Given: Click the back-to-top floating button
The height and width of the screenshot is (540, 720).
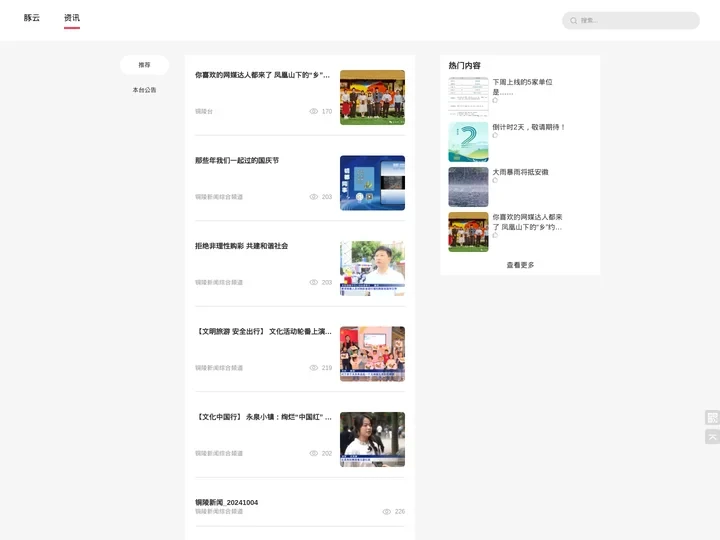Looking at the screenshot, I should [x=712, y=436].
